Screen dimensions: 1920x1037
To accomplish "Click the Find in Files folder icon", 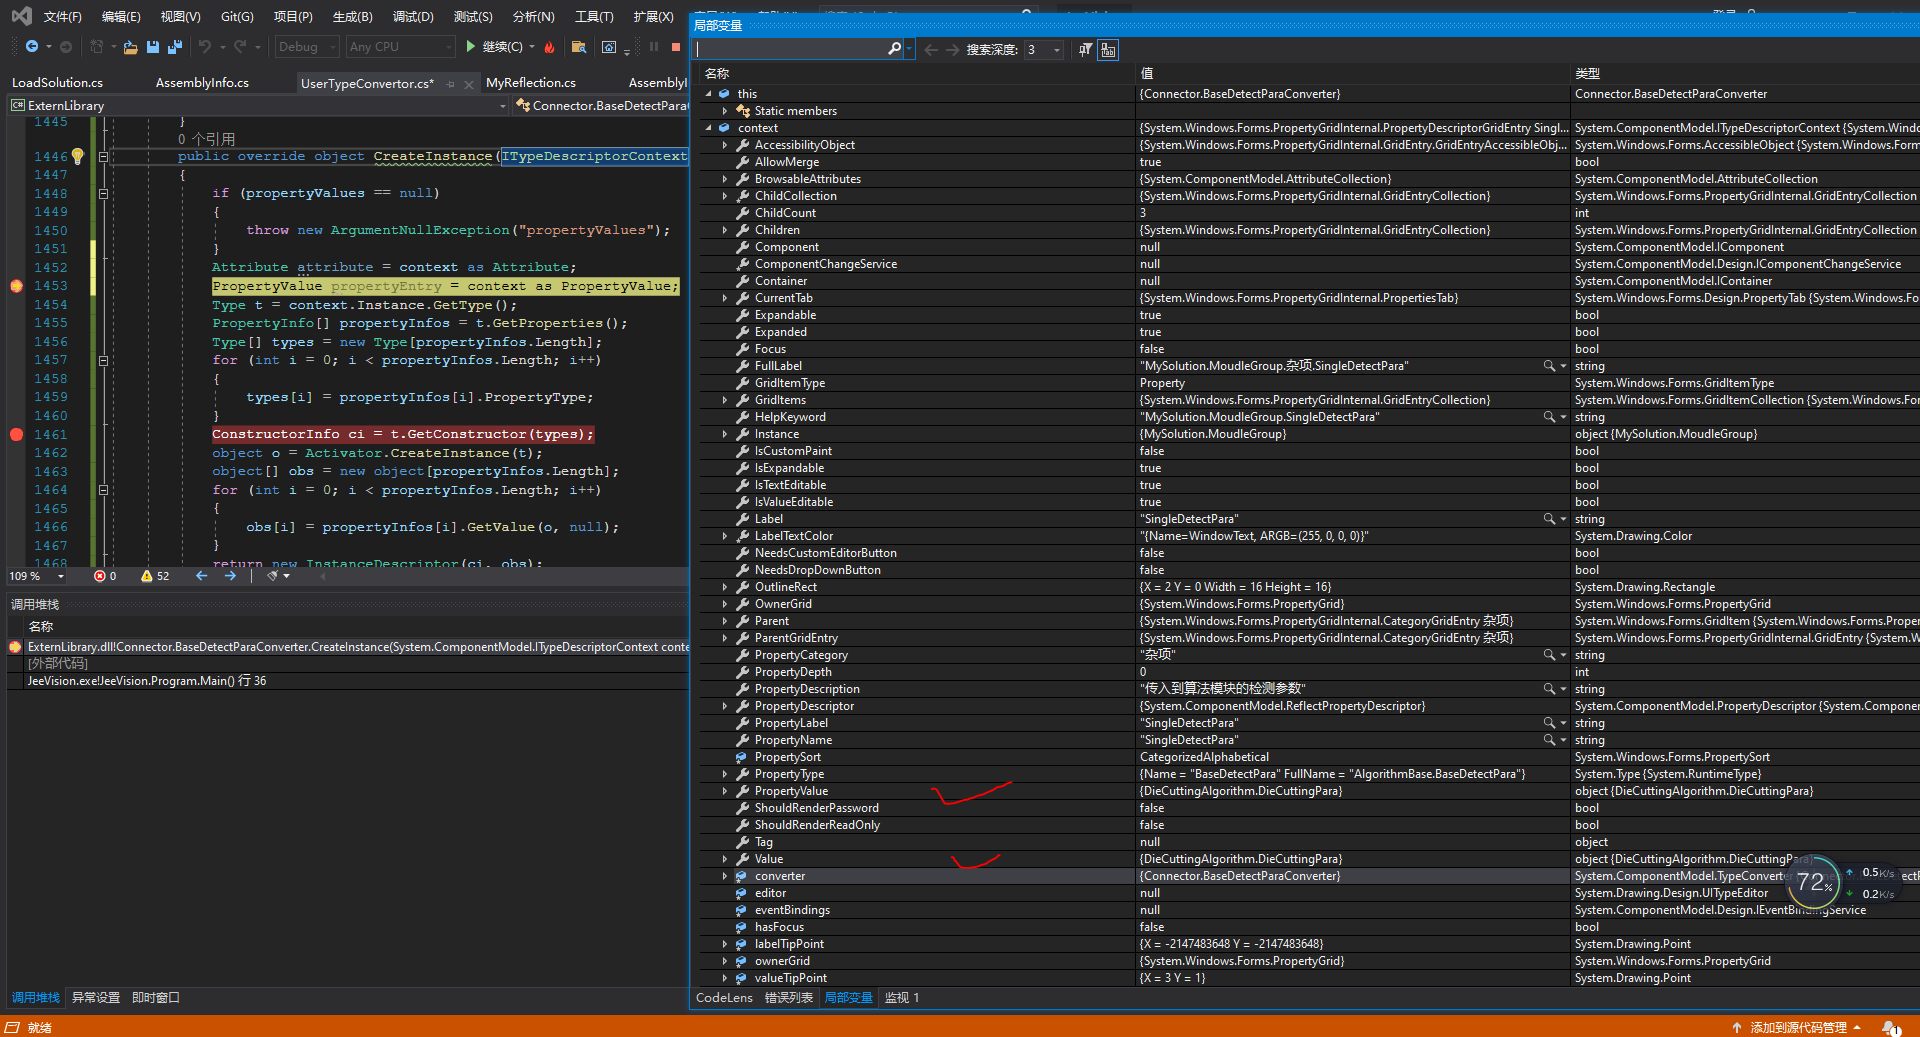I will (x=578, y=47).
